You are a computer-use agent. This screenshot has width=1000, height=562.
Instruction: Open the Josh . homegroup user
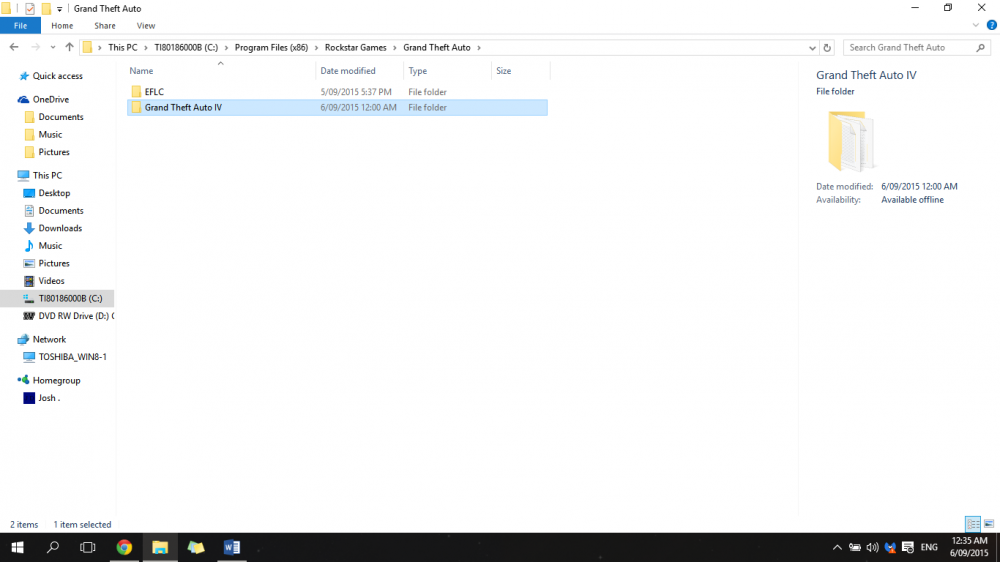48,398
